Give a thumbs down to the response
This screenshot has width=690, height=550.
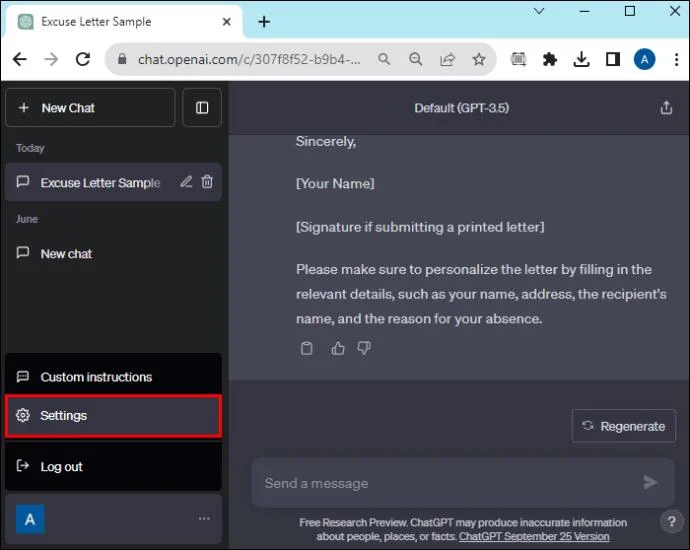[364, 348]
